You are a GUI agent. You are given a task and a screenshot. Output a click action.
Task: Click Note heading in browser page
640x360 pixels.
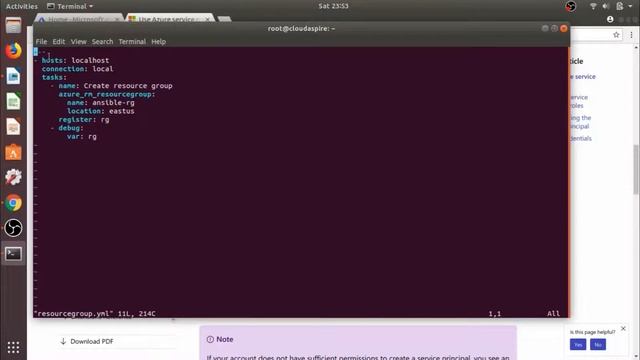tap(224, 339)
